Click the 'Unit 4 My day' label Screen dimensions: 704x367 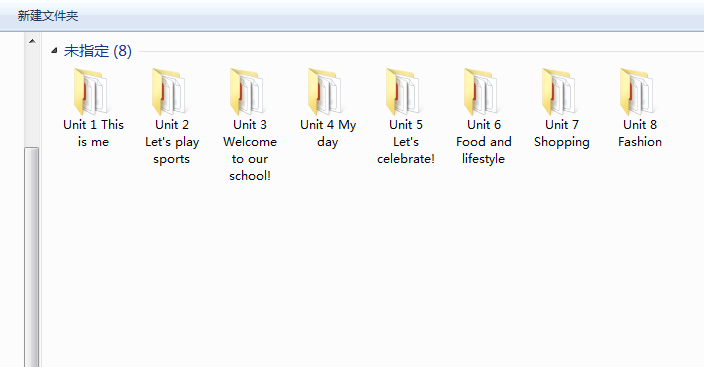(328, 133)
